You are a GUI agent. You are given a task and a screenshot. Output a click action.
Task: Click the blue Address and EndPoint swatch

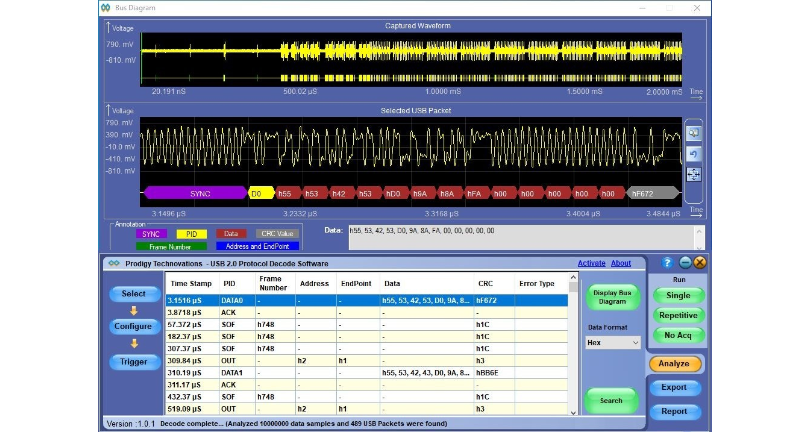coord(257,246)
